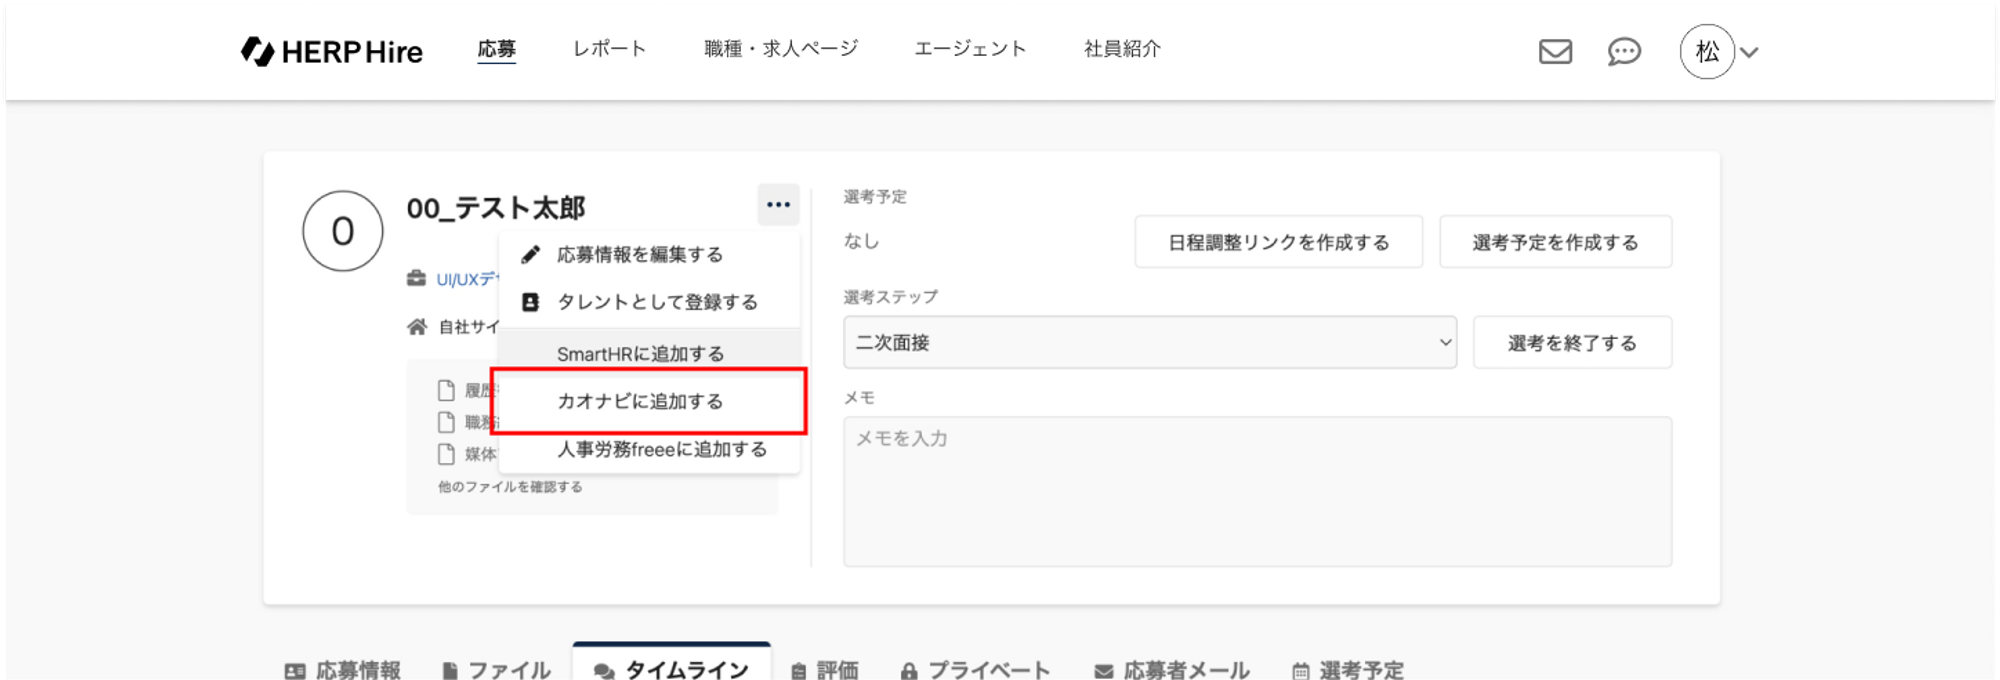This screenshot has width=2000, height=680.
Task: Switch to the 応募情報 tab
Action: tap(343, 670)
